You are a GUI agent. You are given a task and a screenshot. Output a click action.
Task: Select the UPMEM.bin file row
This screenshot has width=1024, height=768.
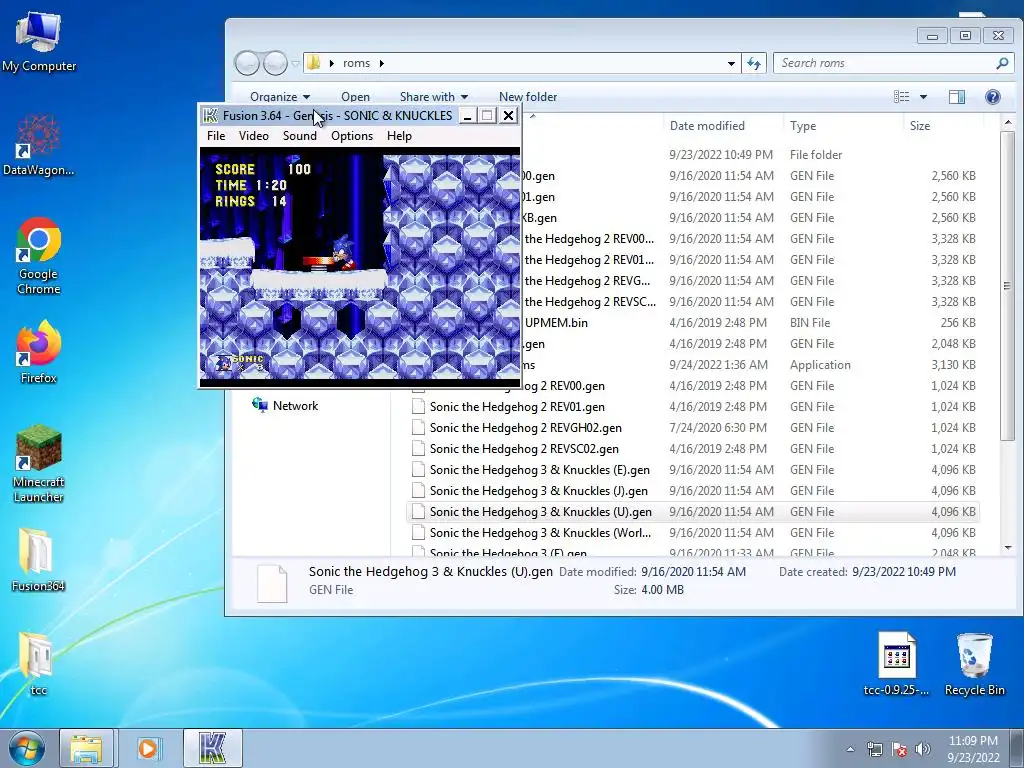tap(750, 323)
